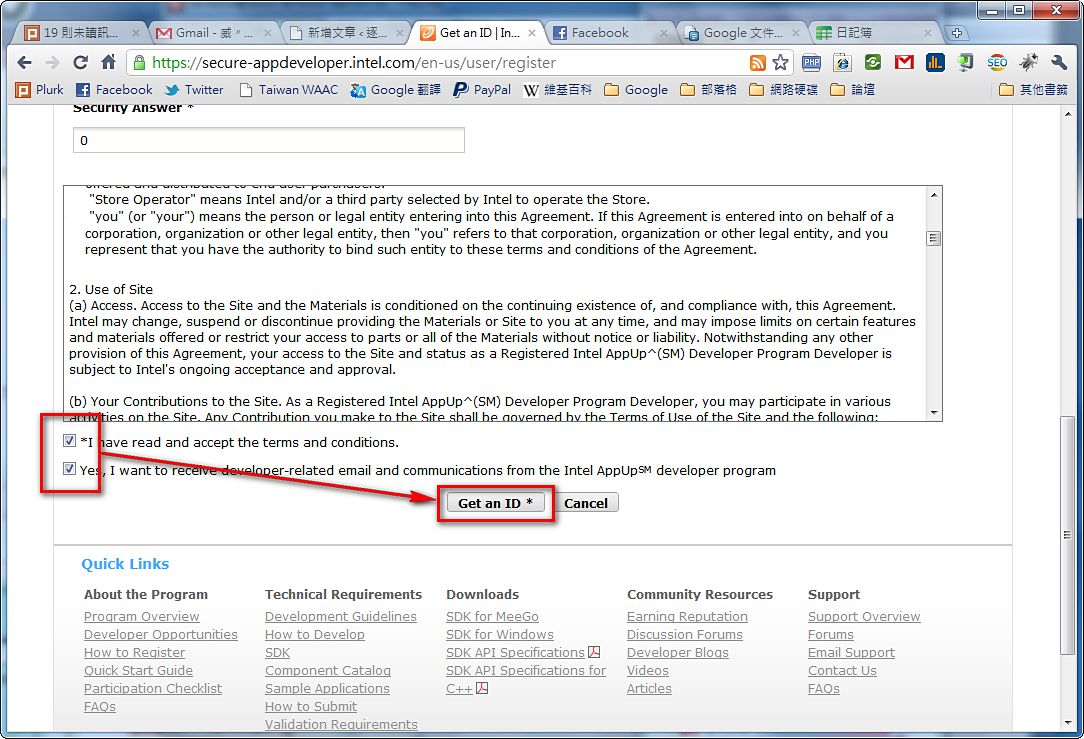Open the Earning Reputation link

(687, 617)
